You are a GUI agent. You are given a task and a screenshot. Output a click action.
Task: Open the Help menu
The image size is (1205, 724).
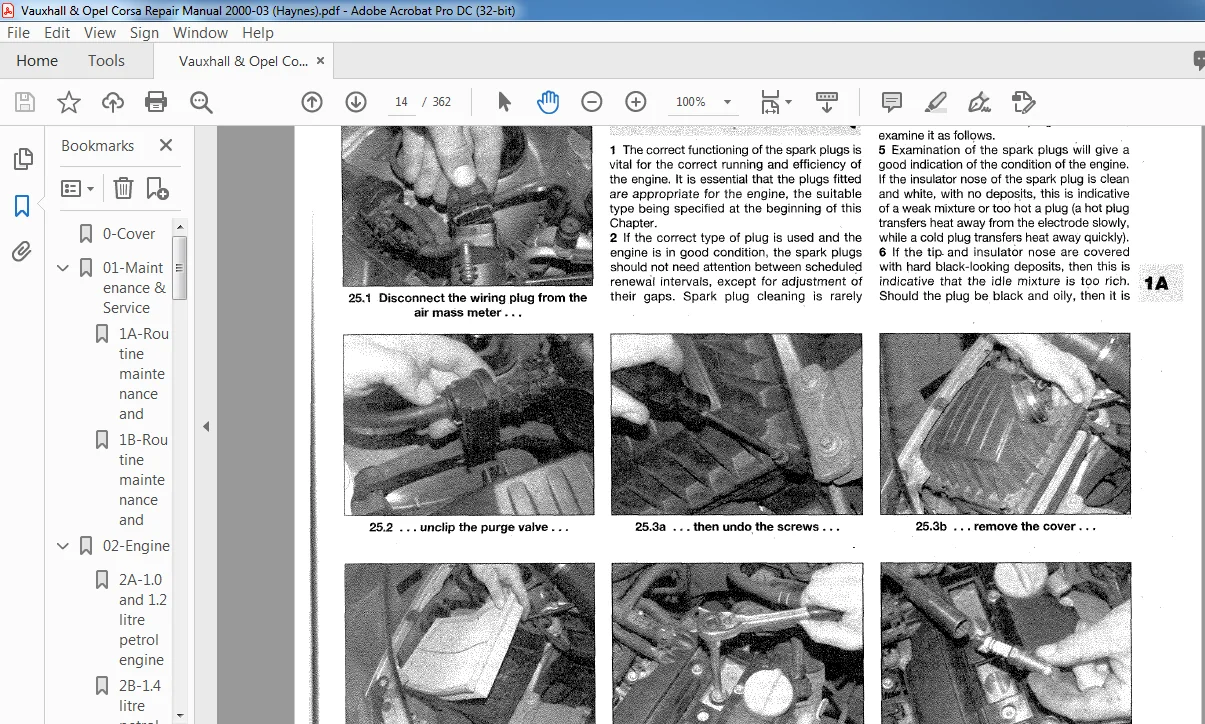(x=258, y=32)
